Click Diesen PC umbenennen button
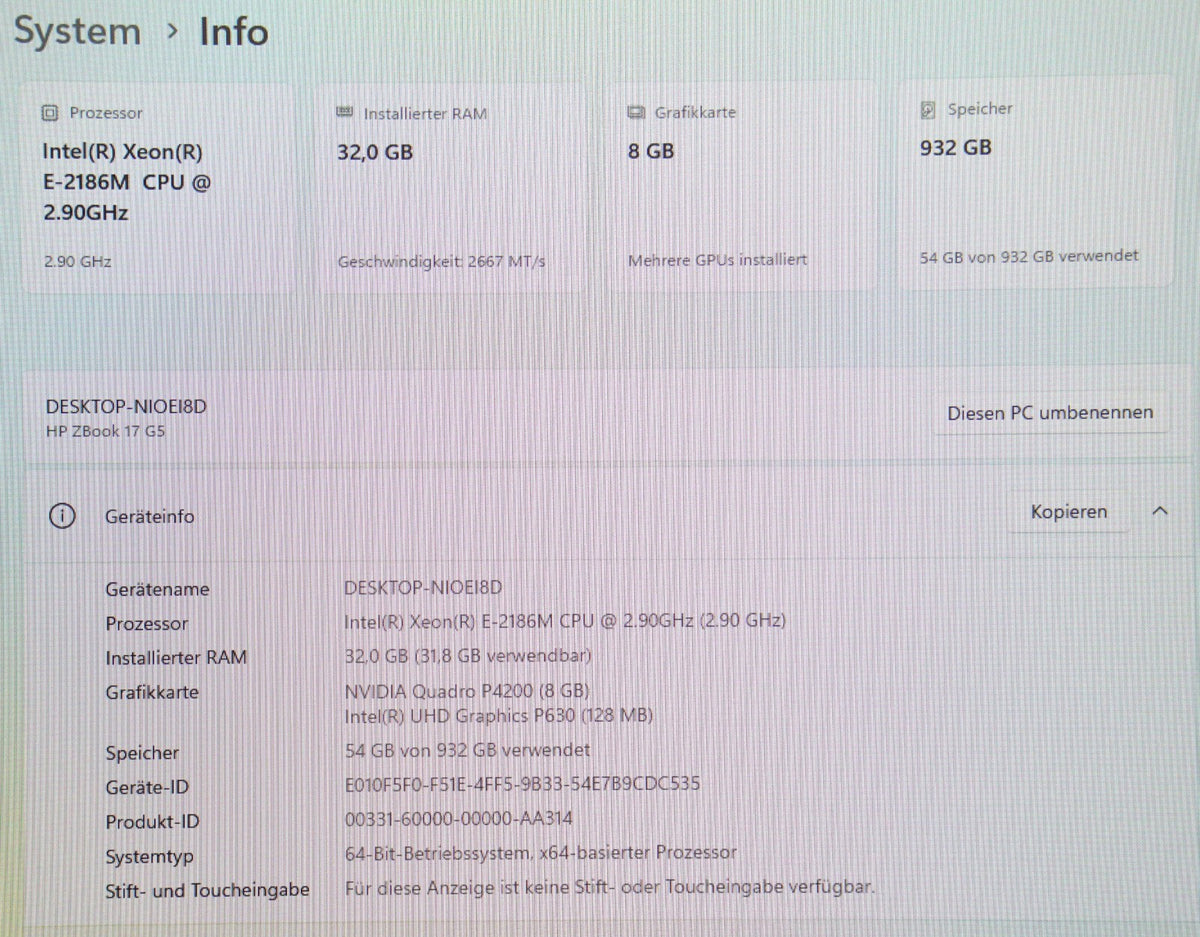Screen dimensions: 1200x937 click(1050, 413)
